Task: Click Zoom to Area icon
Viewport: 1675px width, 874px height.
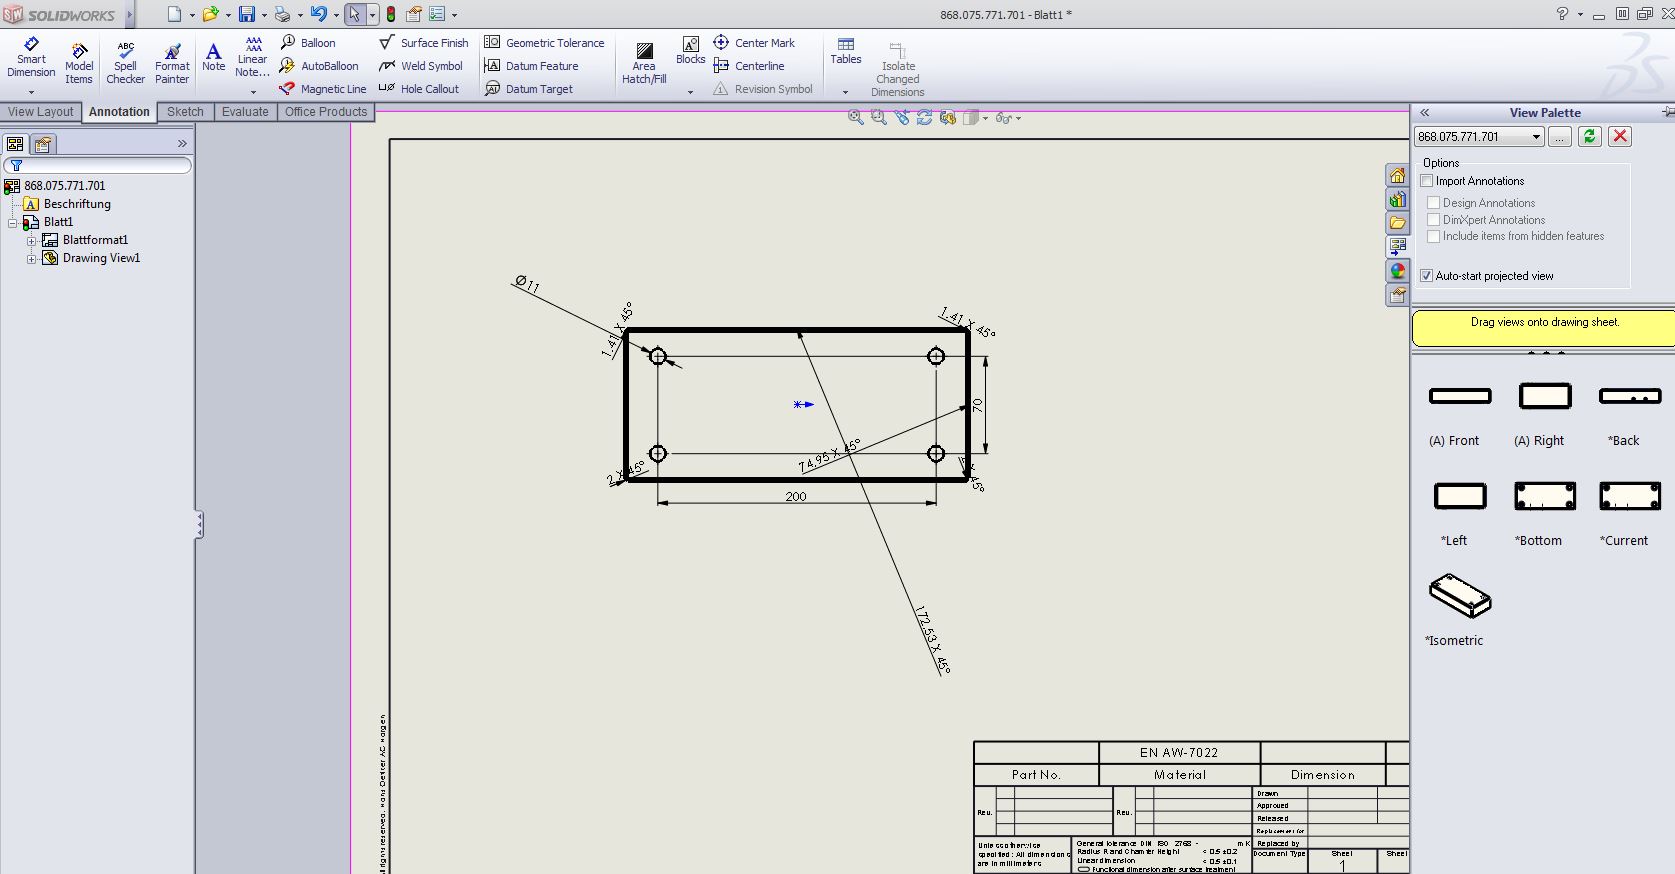Action: tap(878, 118)
